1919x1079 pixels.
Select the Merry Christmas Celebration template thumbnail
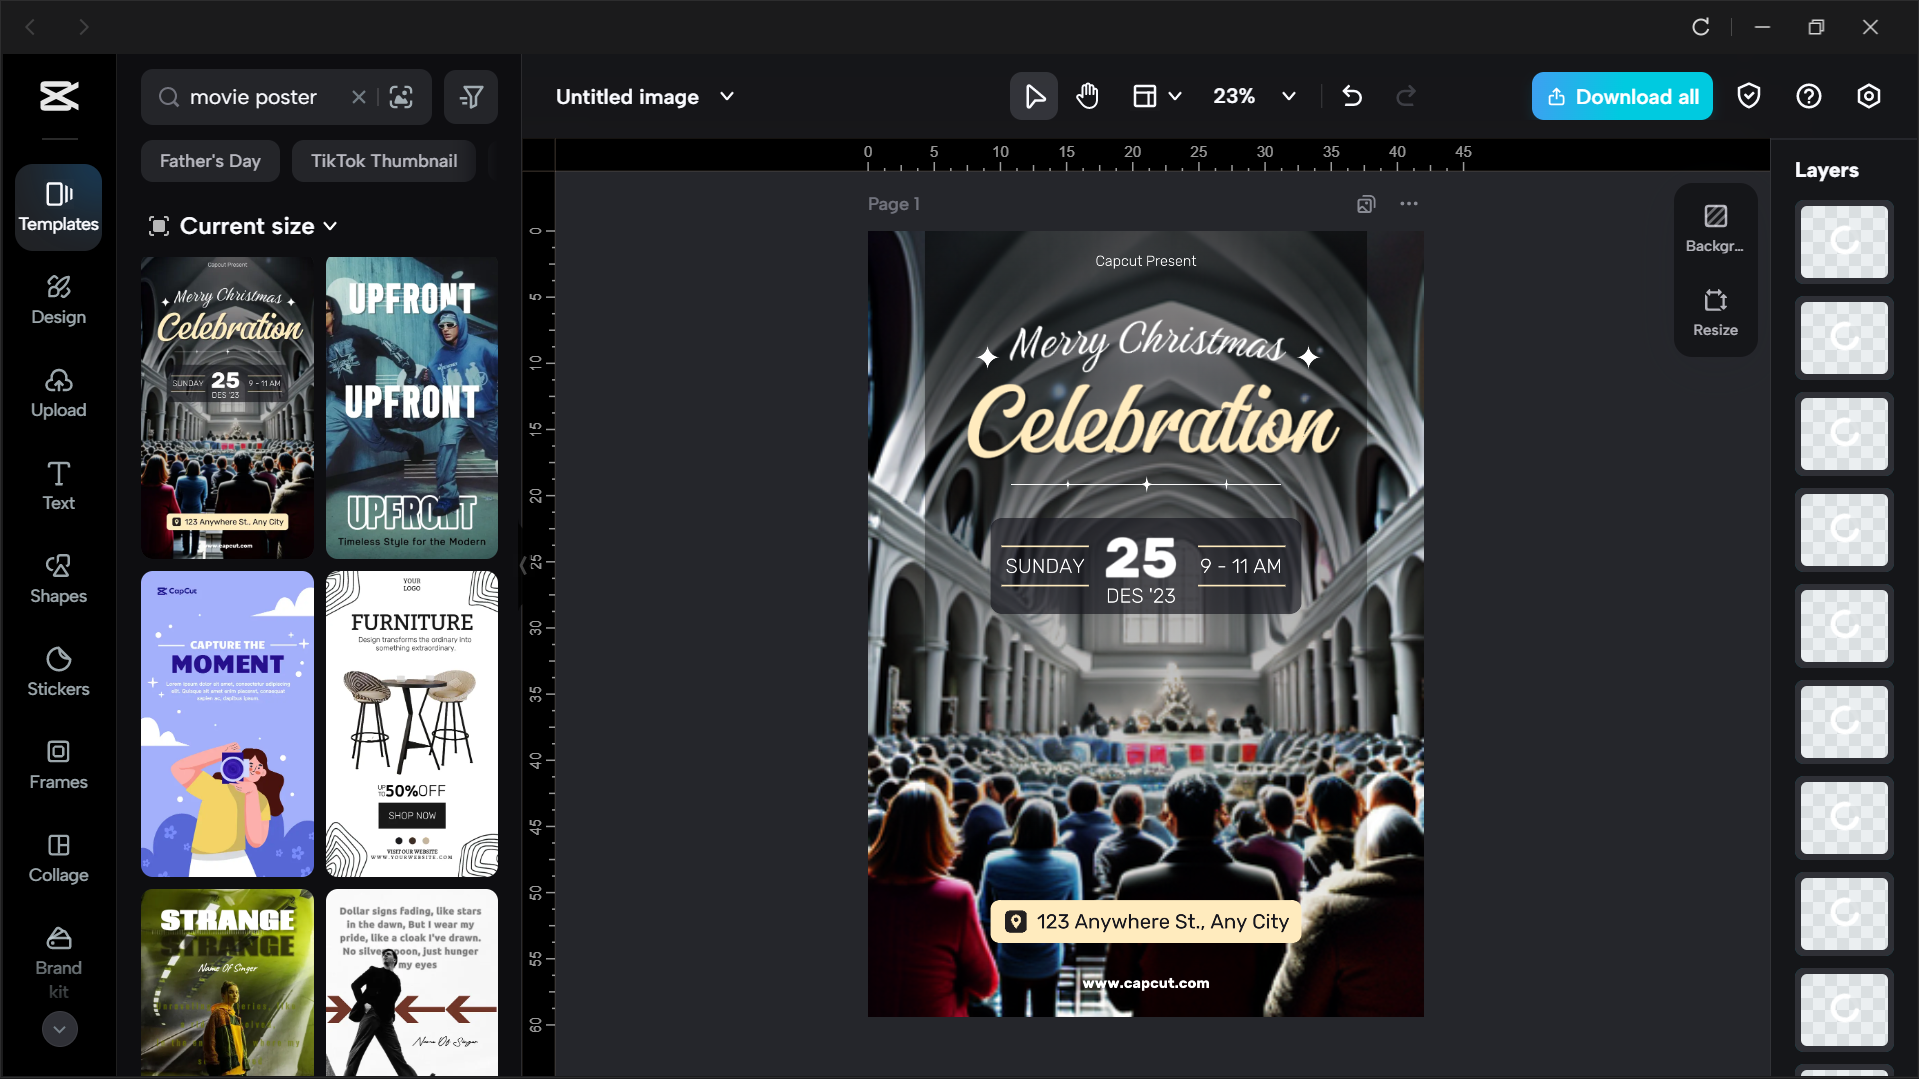227,407
